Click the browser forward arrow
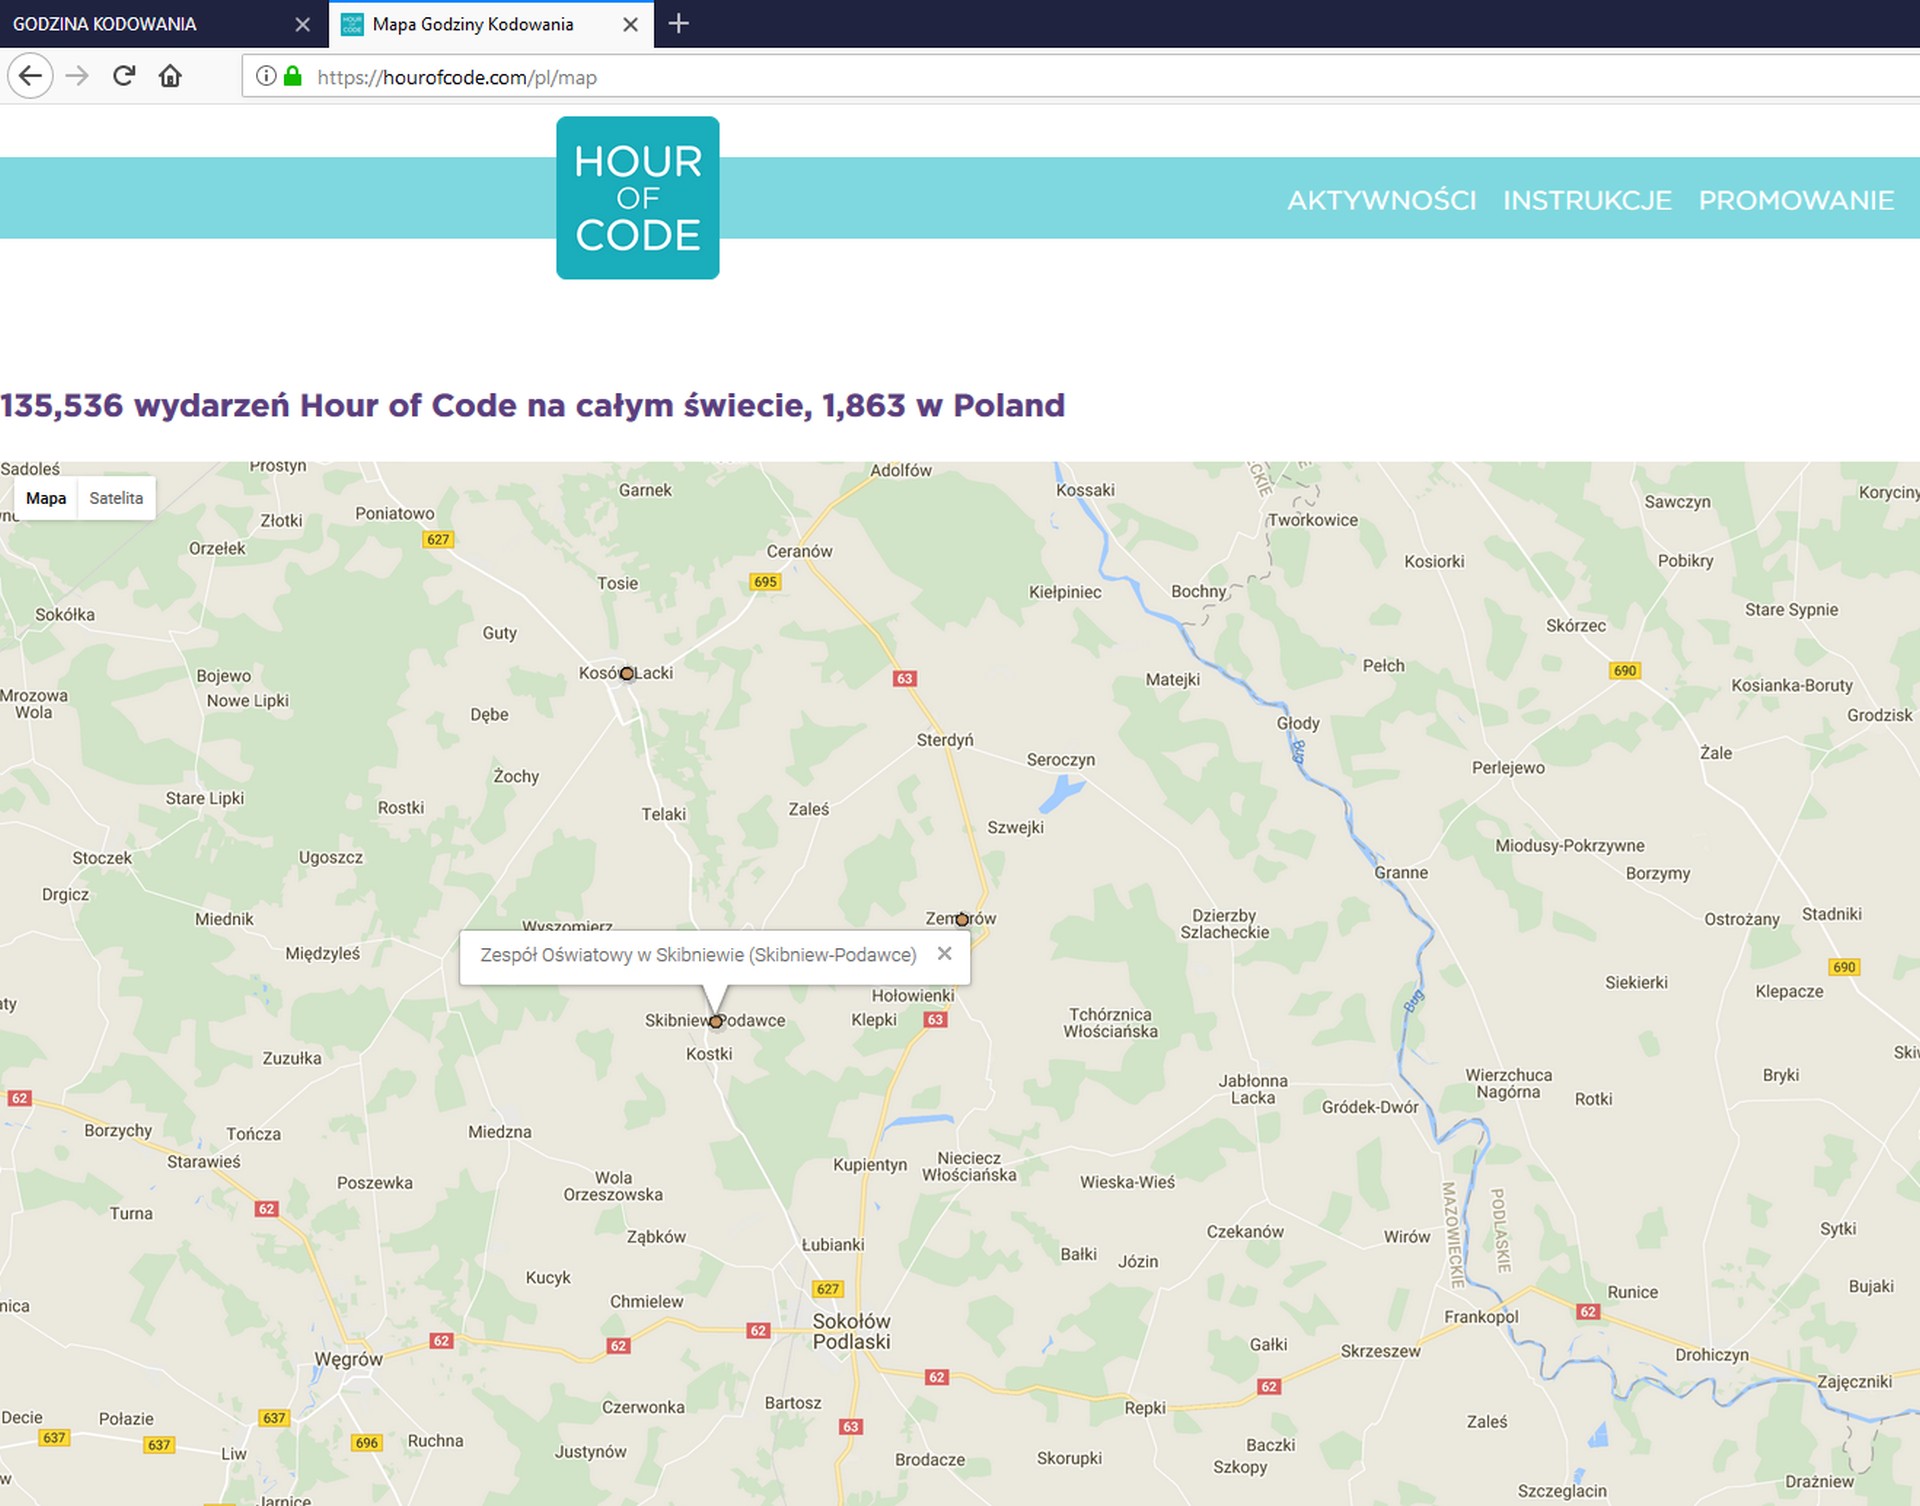 (x=77, y=76)
